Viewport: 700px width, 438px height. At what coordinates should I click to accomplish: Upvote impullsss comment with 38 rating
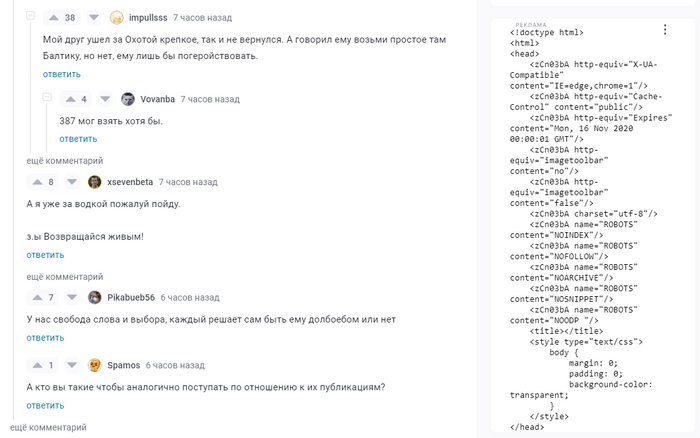click(54, 18)
